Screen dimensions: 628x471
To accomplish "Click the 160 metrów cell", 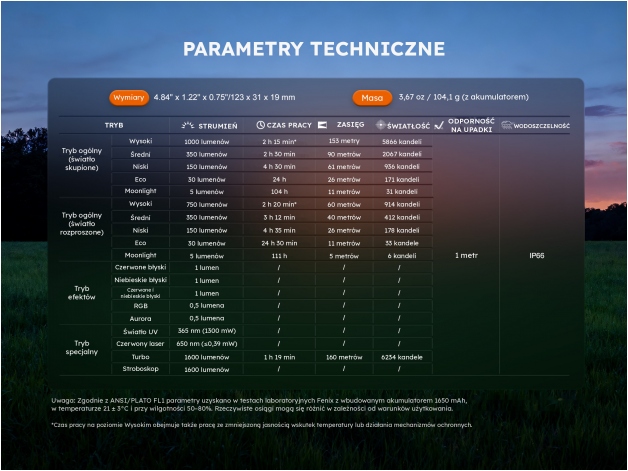I will [344, 357].
